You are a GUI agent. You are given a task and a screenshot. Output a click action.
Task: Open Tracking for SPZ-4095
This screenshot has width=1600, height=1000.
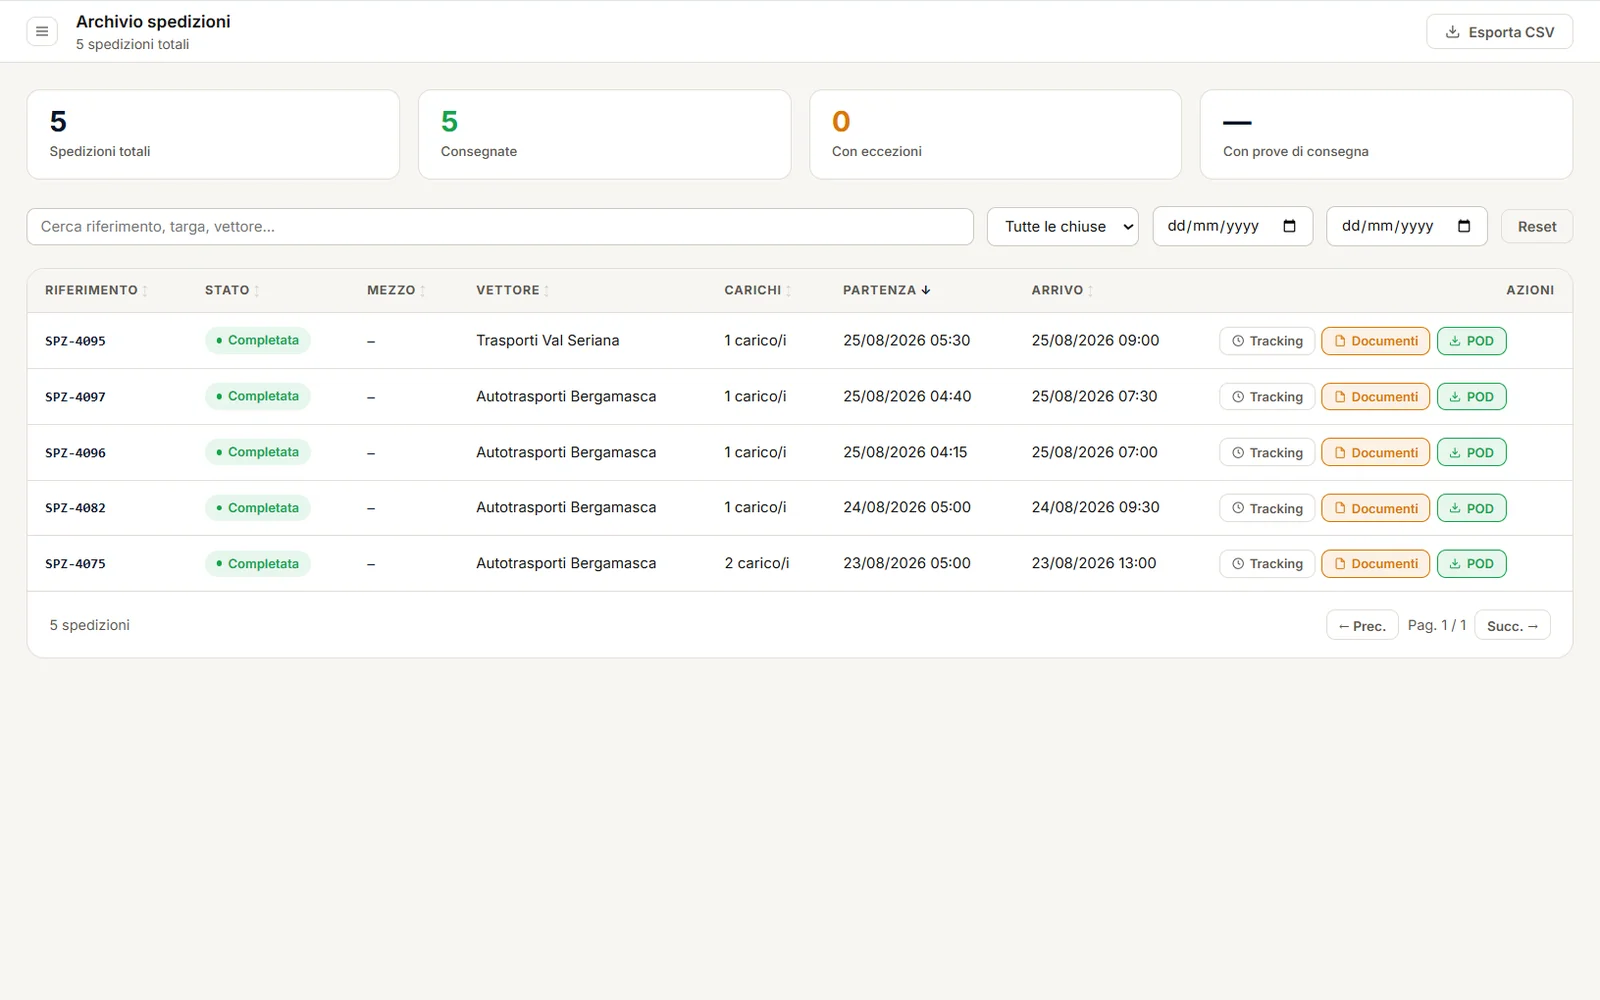click(1267, 341)
